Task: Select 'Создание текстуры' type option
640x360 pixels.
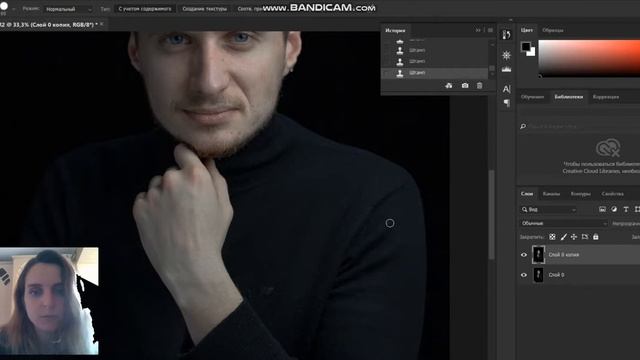Action: coord(204,9)
